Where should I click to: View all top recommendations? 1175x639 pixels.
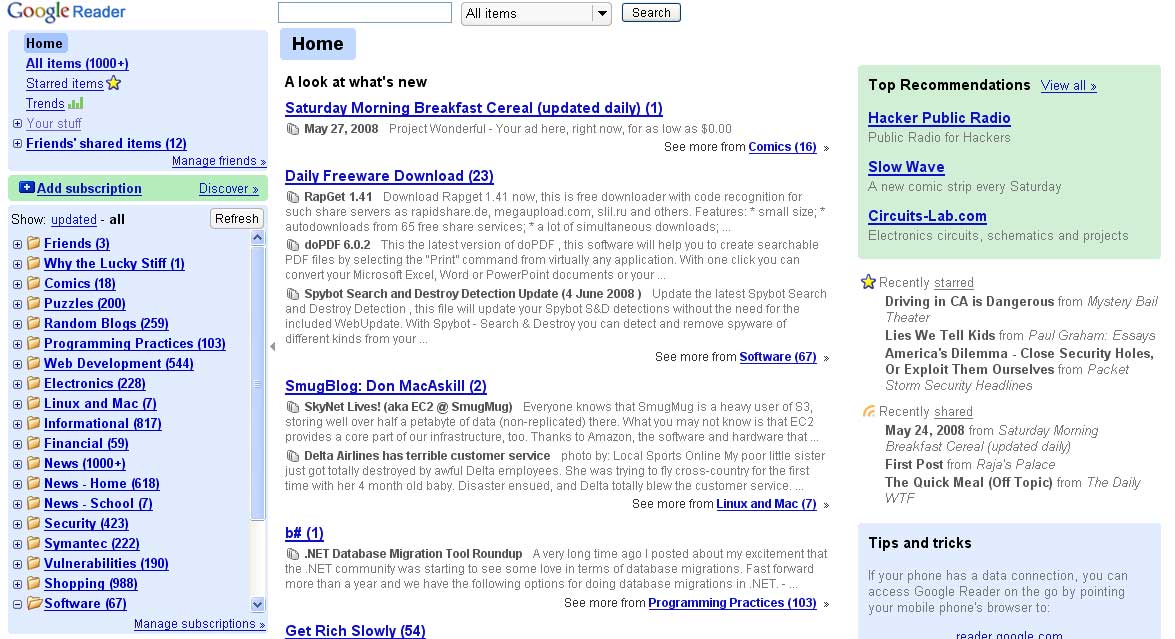point(1069,85)
